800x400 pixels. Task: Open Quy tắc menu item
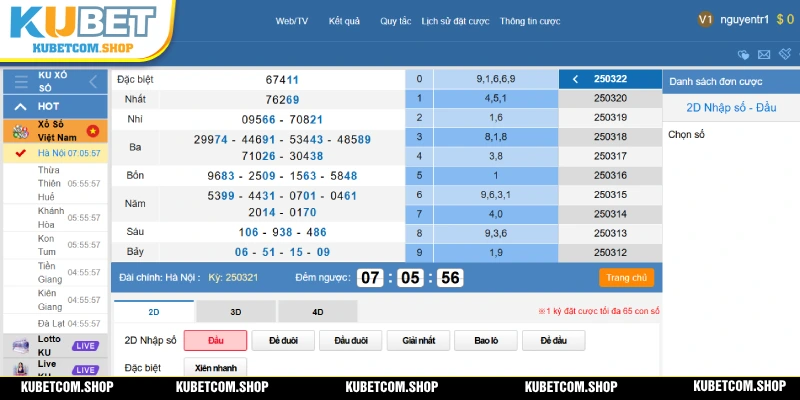point(395,21)
